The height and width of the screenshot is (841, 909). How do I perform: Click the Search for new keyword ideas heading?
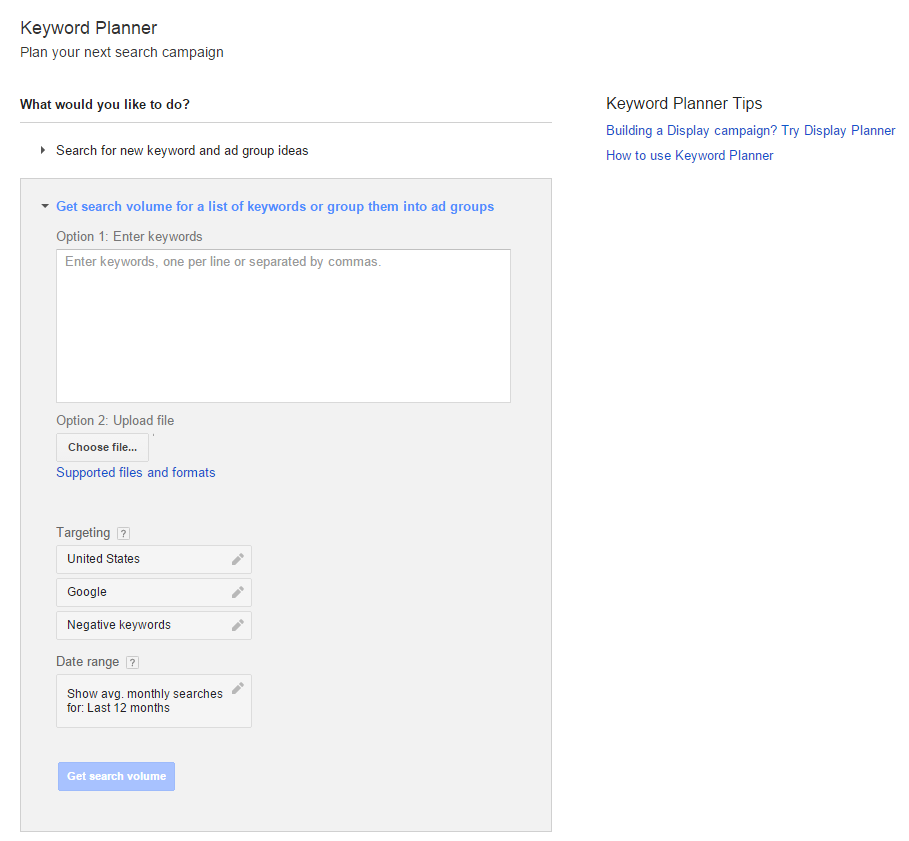pos(182,151)
